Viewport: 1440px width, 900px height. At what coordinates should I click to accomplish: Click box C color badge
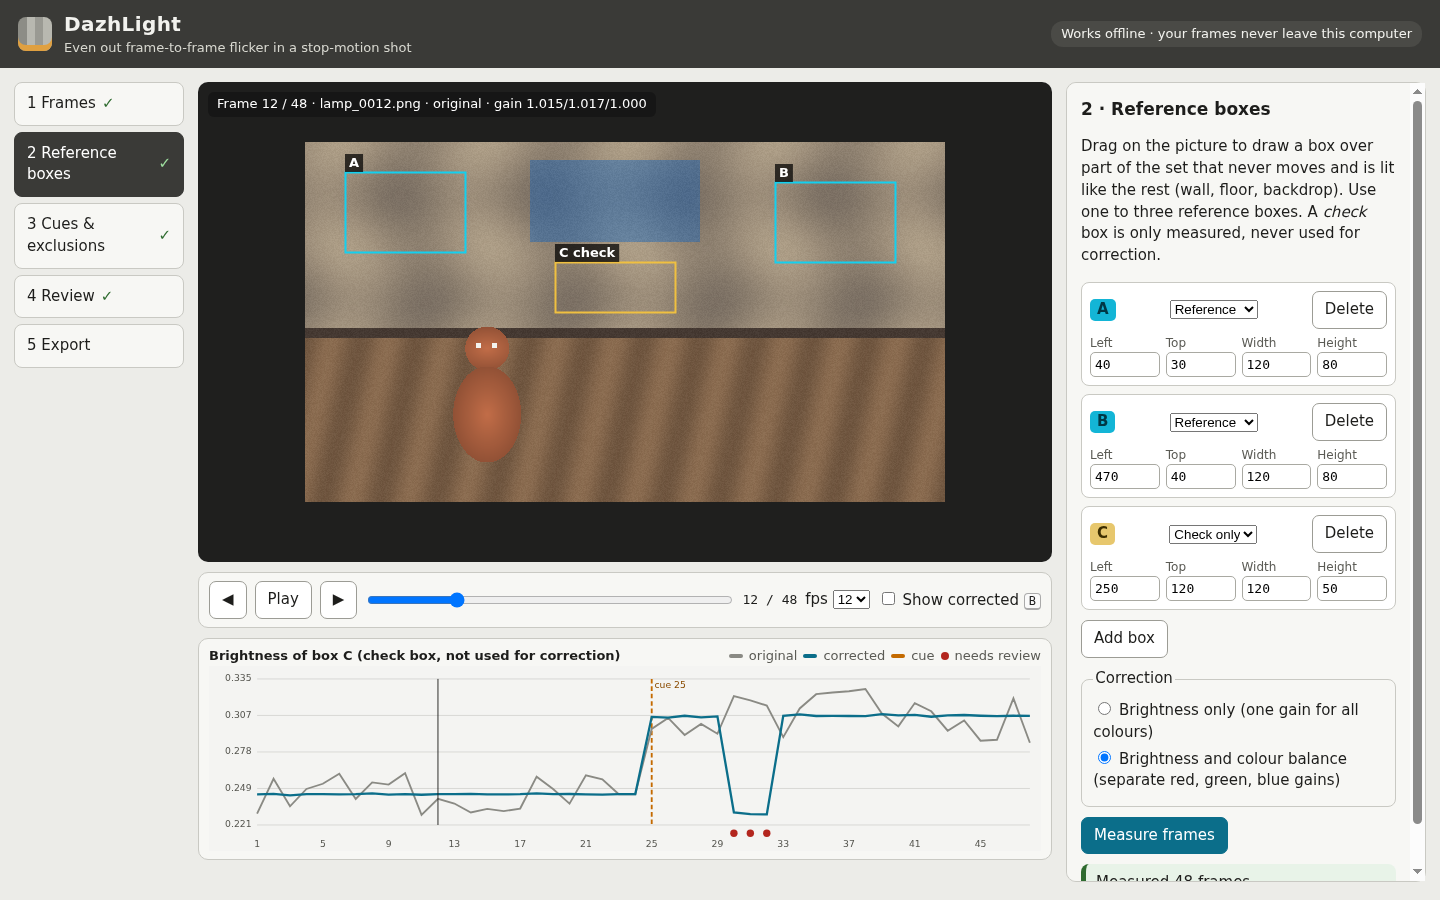[1102, 534]
